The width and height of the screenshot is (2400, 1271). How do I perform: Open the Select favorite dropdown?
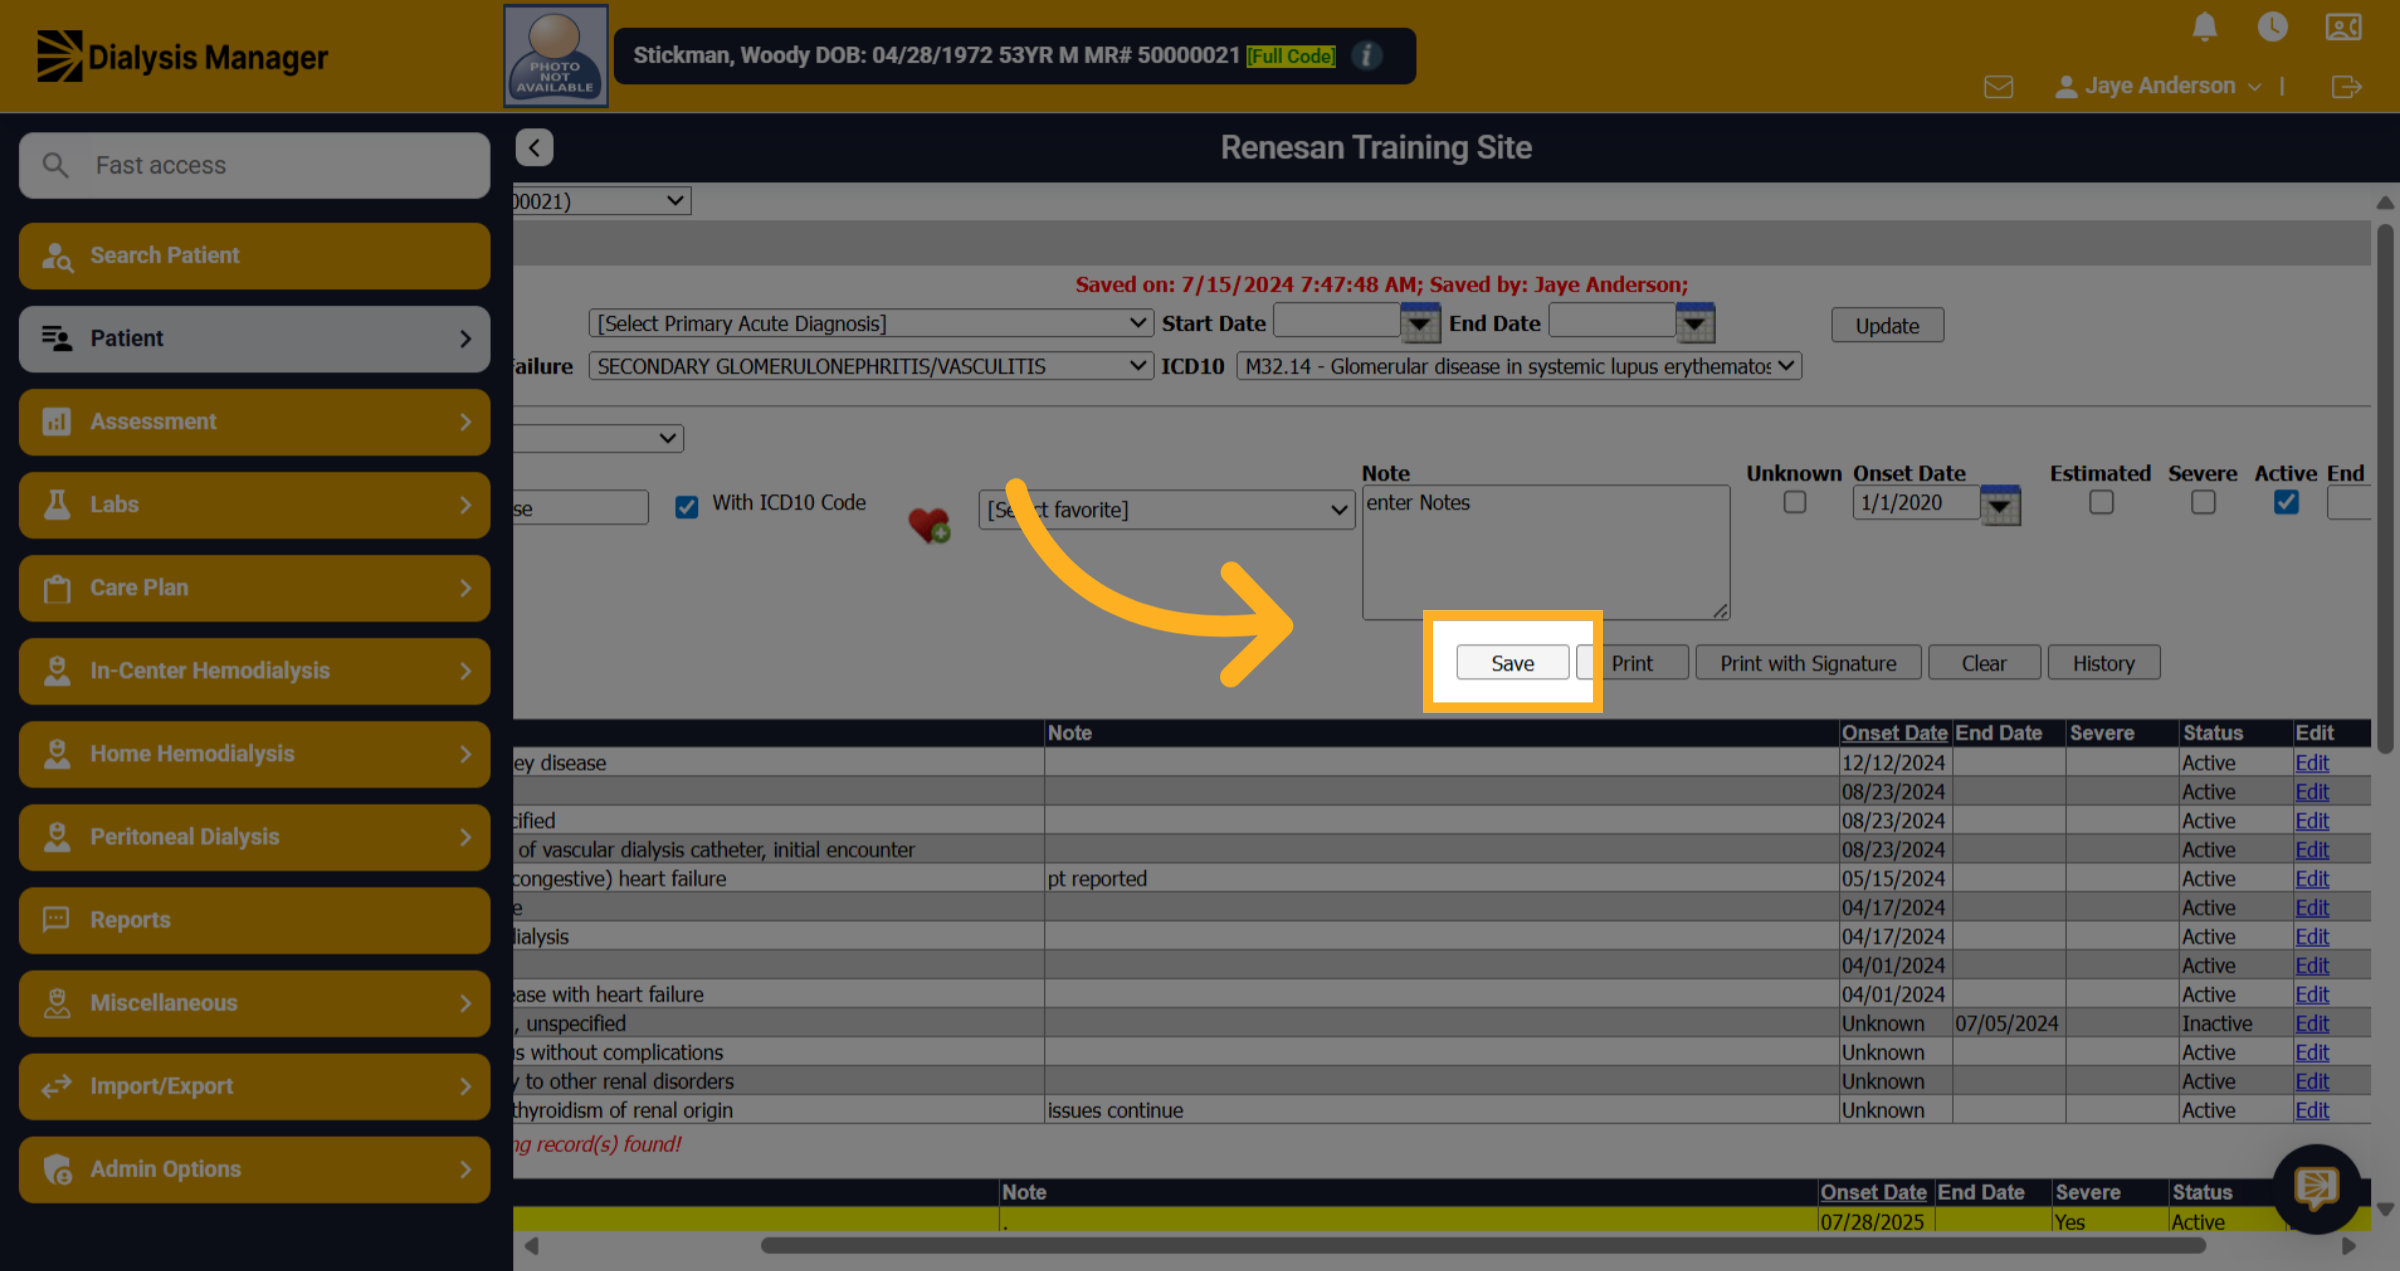pyautogui.click(x=1166, y=510)
